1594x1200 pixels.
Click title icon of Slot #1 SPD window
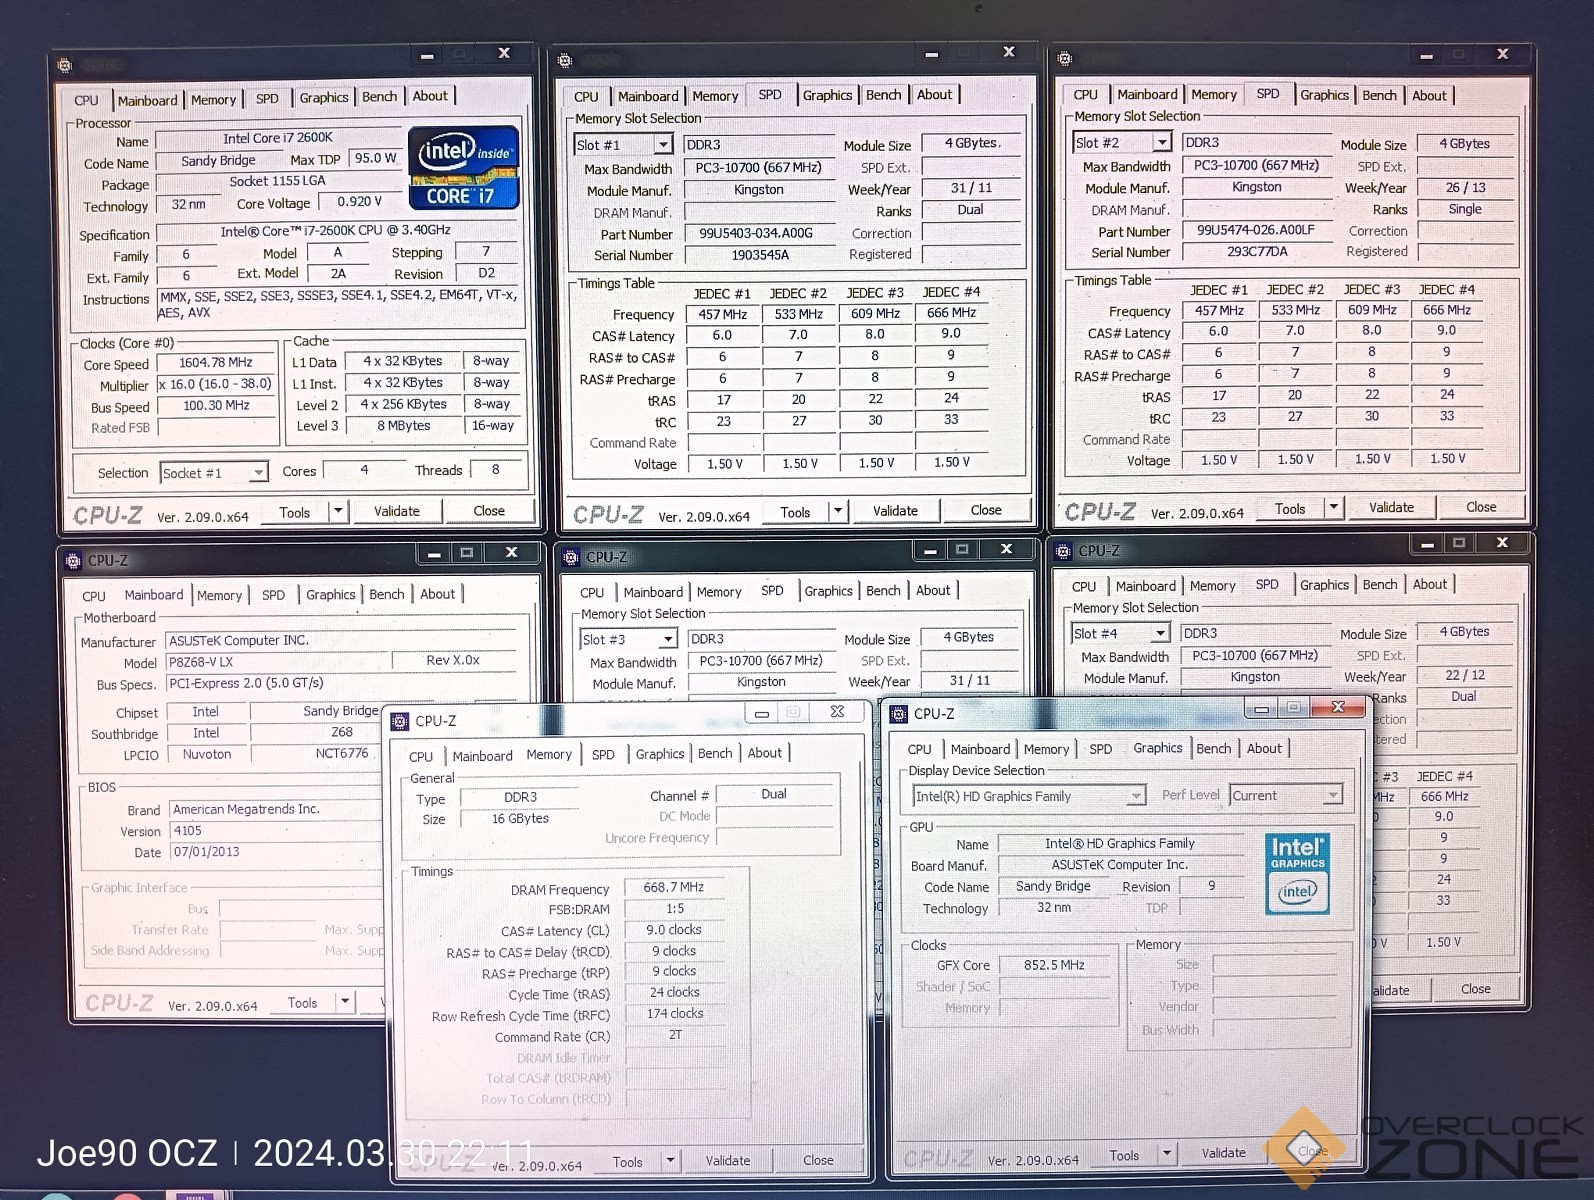(x=565, y=61)
